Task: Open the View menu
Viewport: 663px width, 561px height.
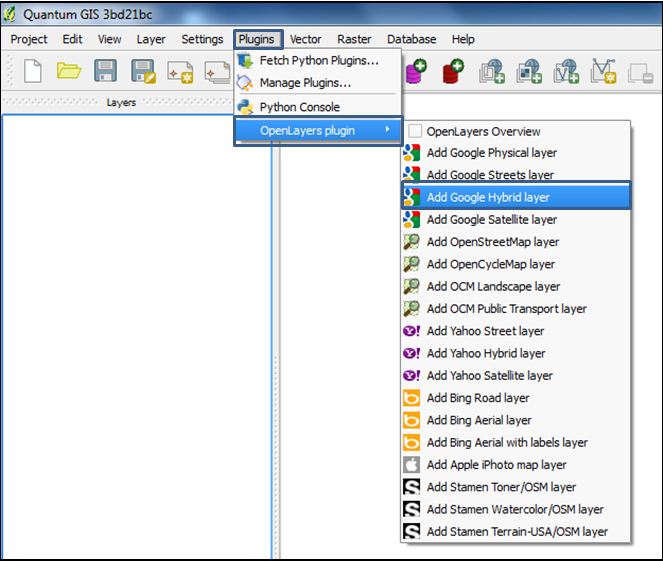Action: [110, 39]
